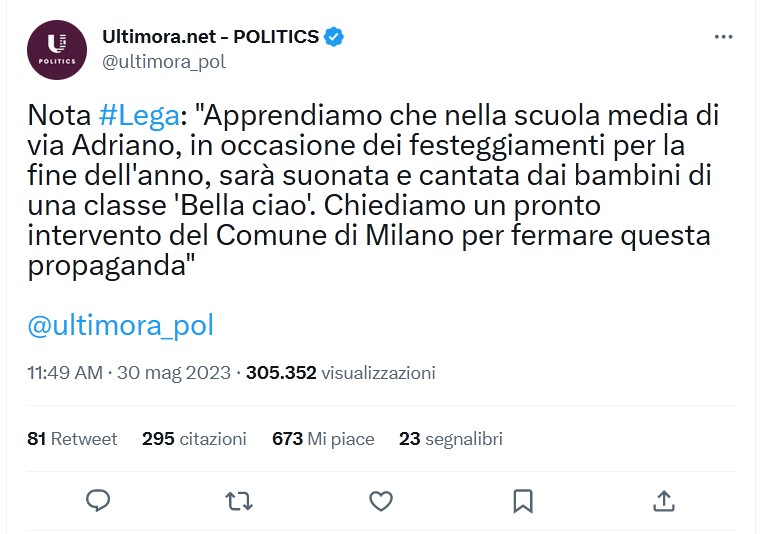Screen dimensions: 762x534
Task: Retweet this post using the arrows icon
Action: [x=239, y=499]
